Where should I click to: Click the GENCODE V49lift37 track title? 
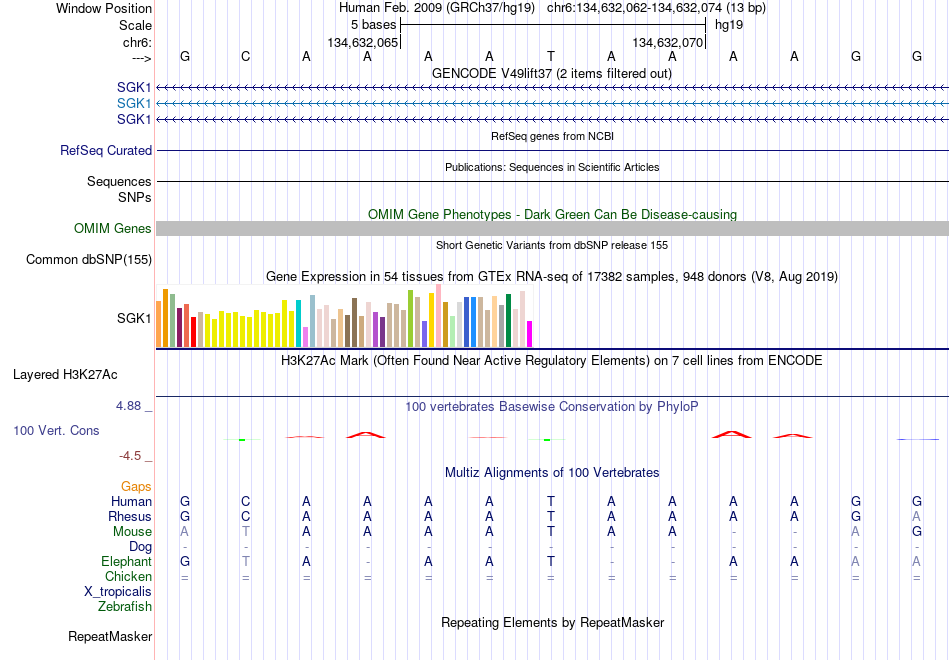(x=552, y=73)
